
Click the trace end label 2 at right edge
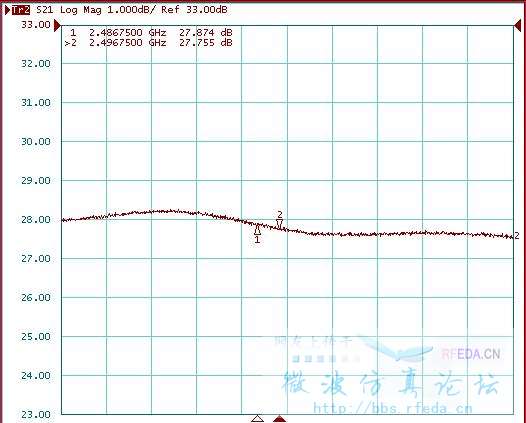click(517, 236)
